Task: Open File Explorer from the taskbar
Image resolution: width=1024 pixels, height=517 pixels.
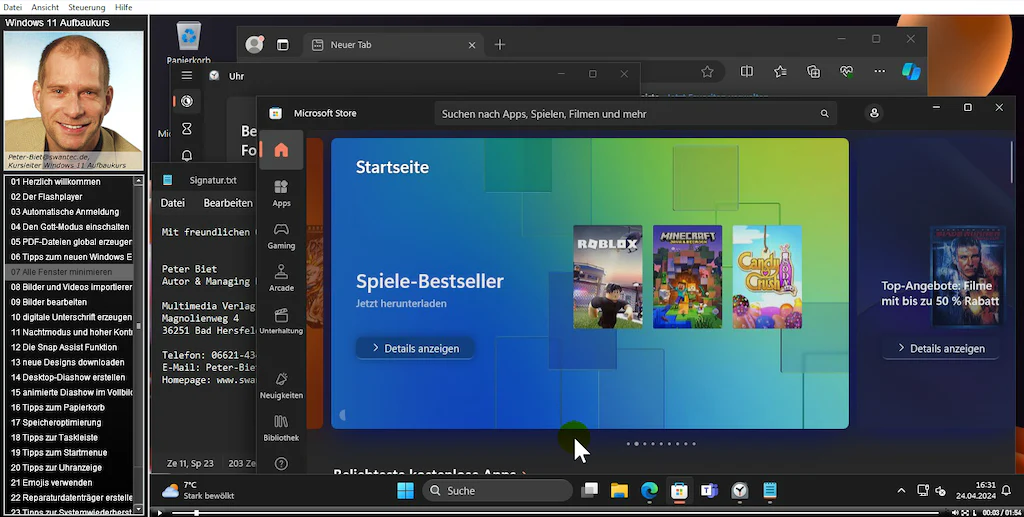Action: (x=619, y=490)
